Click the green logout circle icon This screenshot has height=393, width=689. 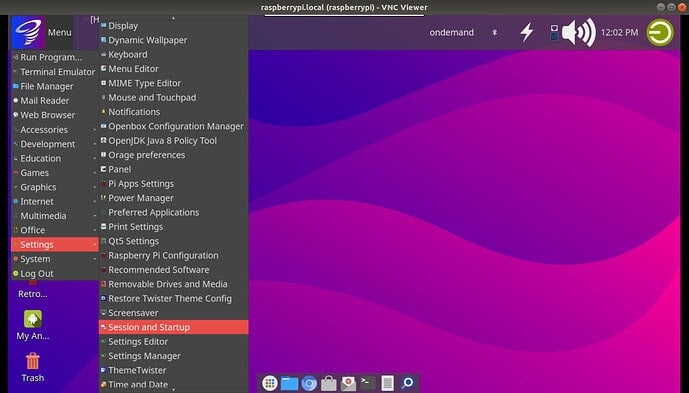(660, 32)
